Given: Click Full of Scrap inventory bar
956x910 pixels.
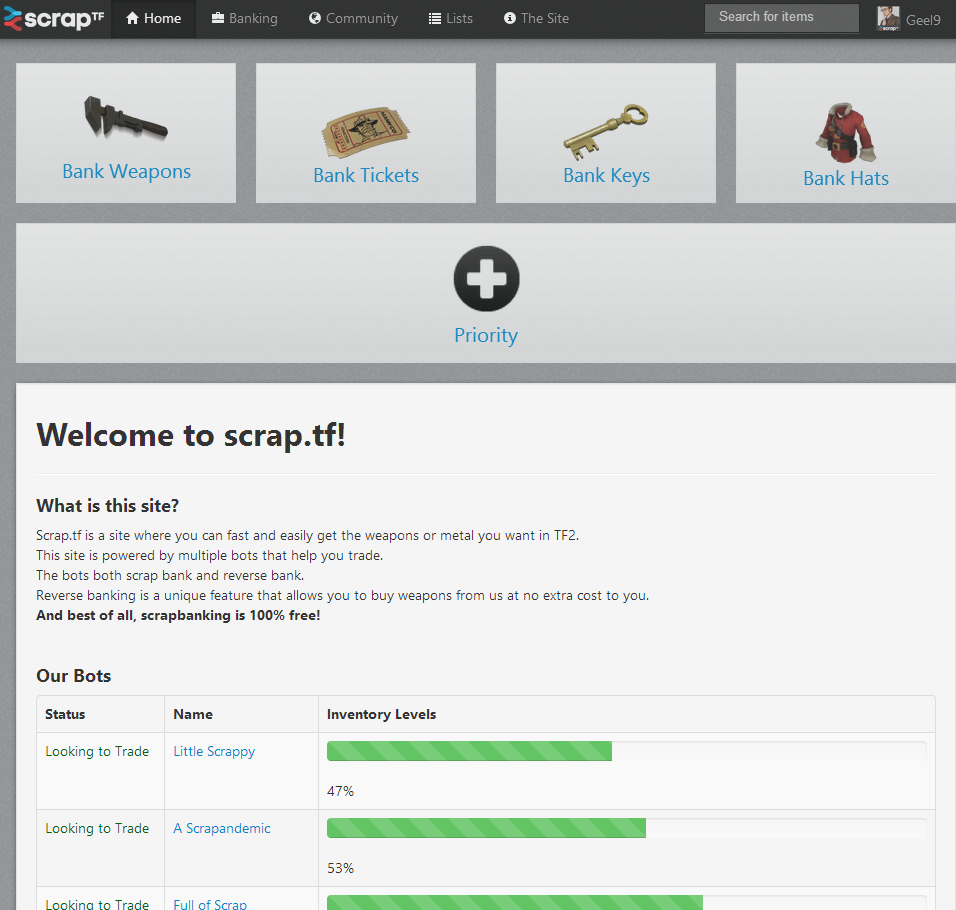Looking at the screenshot, I should [626, 903].
